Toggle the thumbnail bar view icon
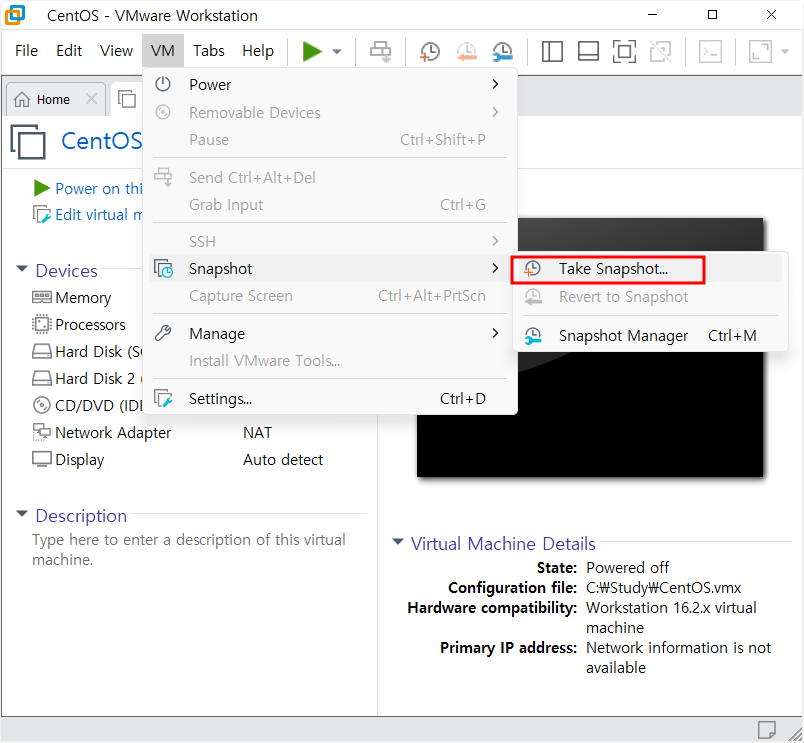 (x=588, y=51)
